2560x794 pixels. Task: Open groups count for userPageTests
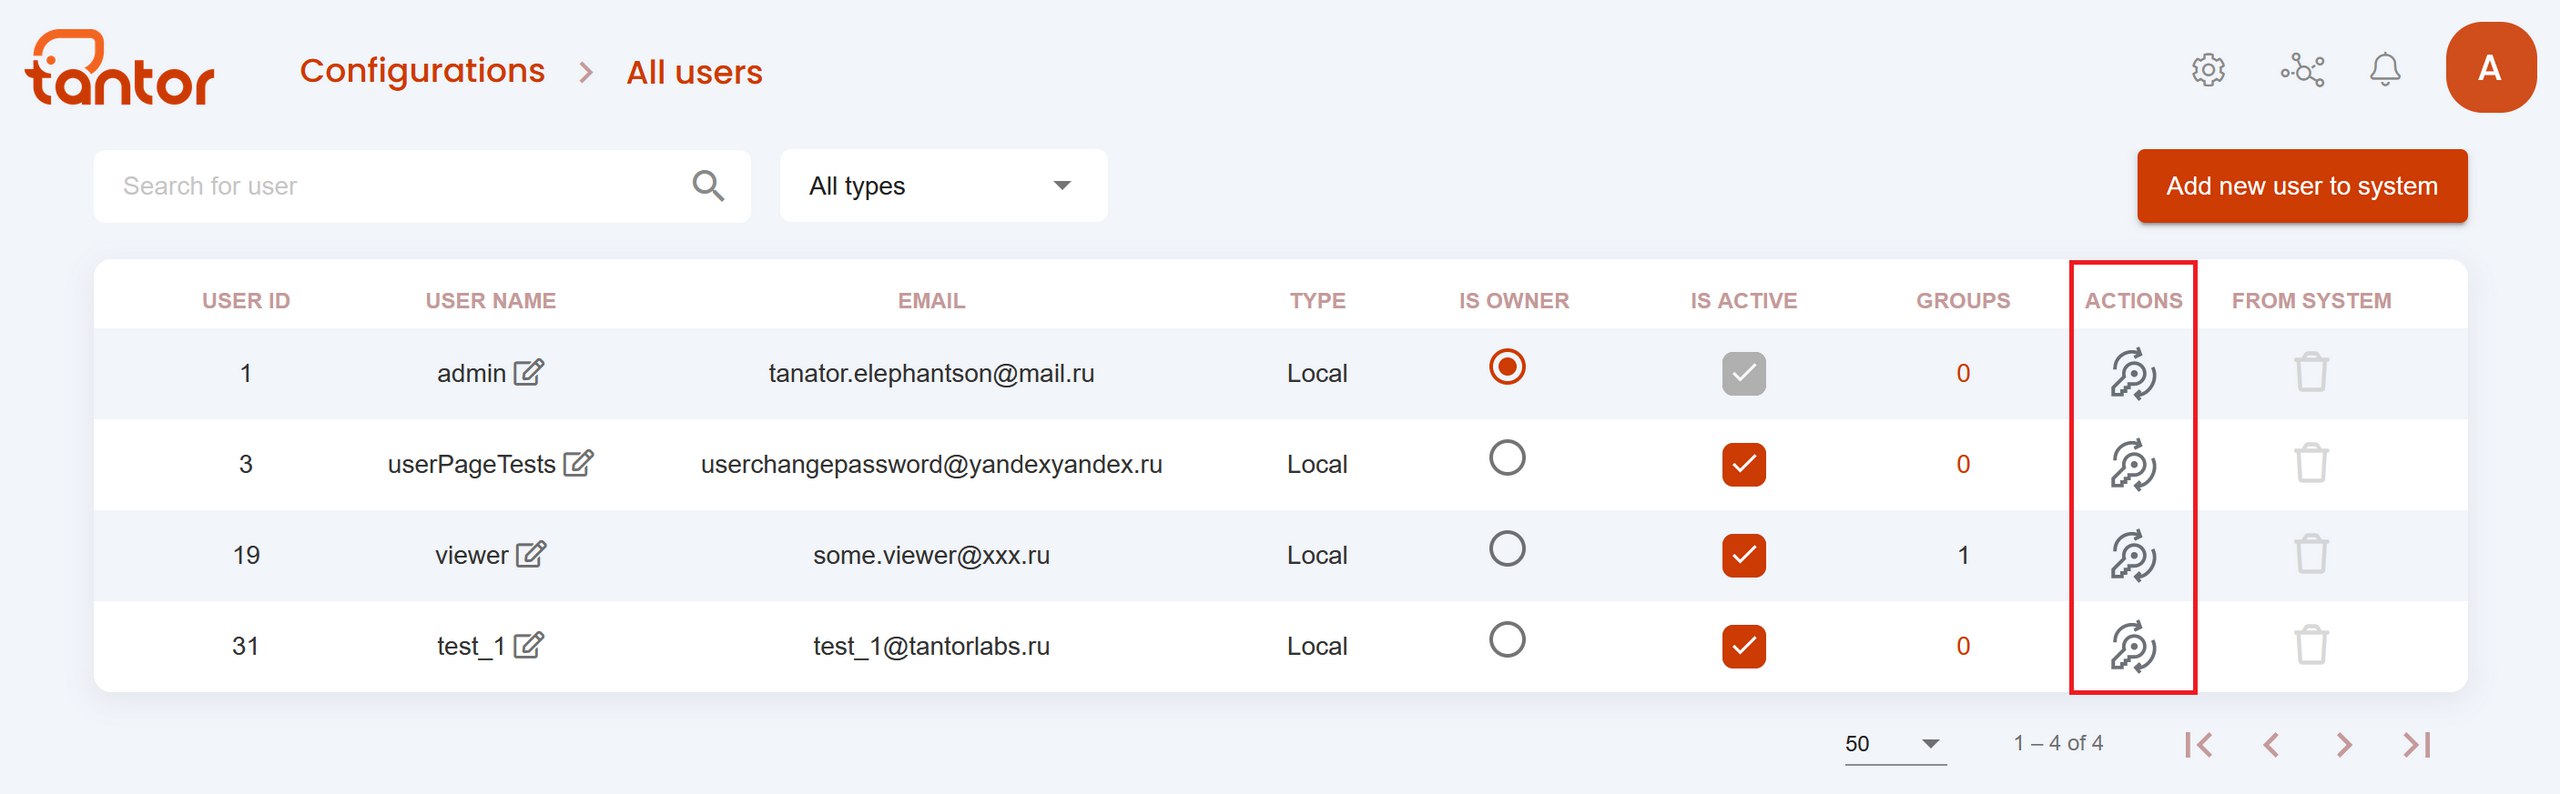1963,464
